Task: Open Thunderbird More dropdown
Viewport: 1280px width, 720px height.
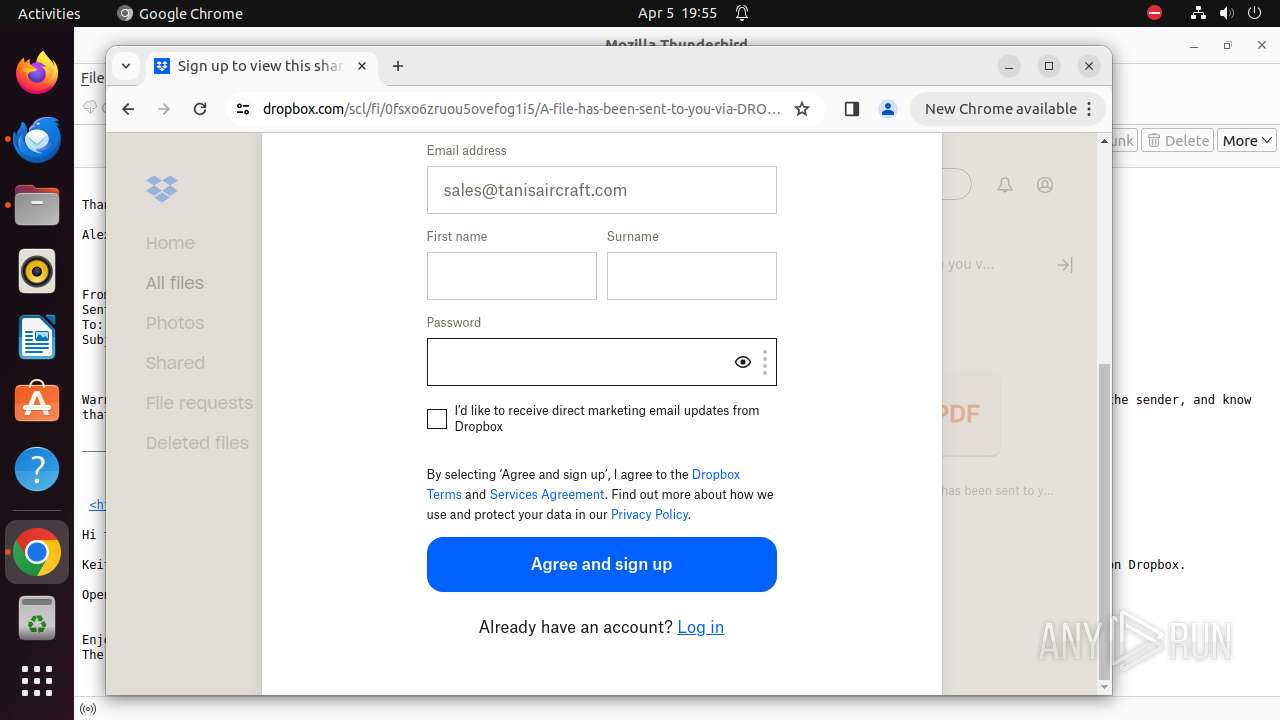Action: point(1247,141)
